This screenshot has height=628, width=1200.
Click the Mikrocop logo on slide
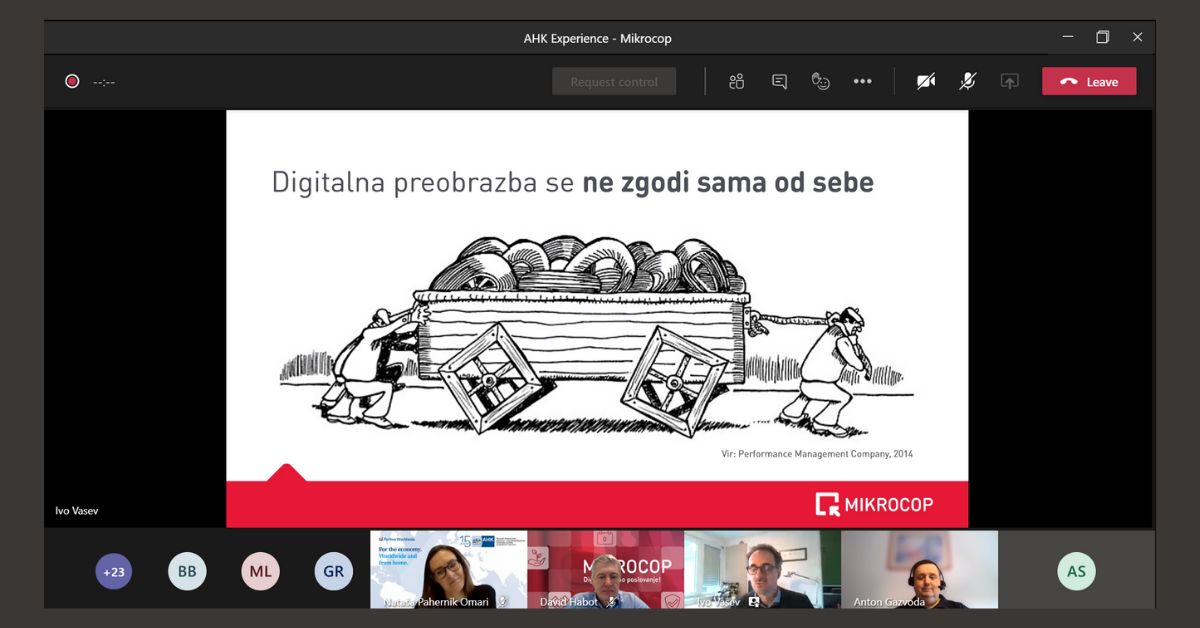coord(874,504)
